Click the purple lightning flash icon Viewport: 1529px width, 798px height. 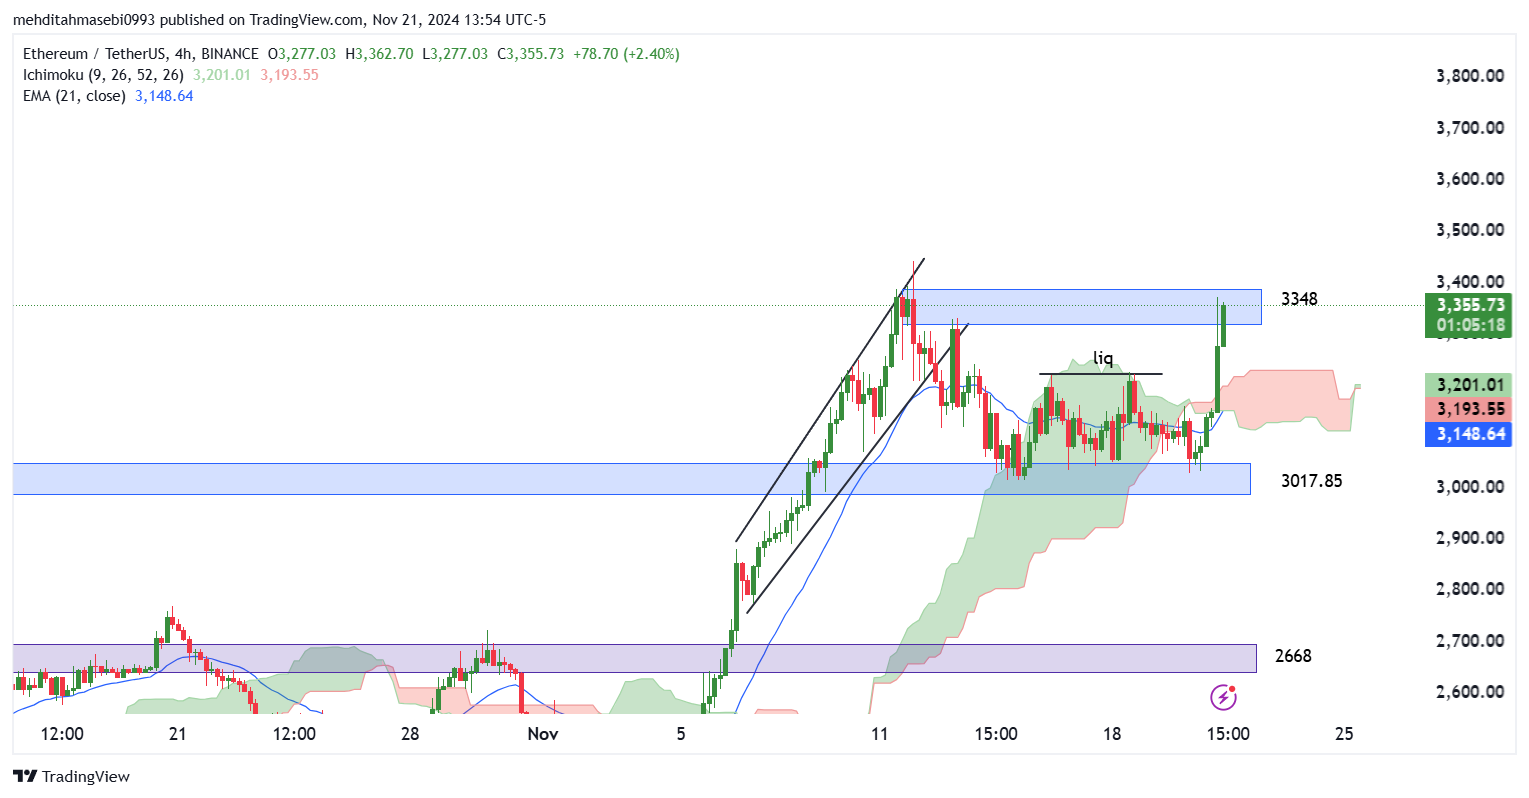(1223, 696)
